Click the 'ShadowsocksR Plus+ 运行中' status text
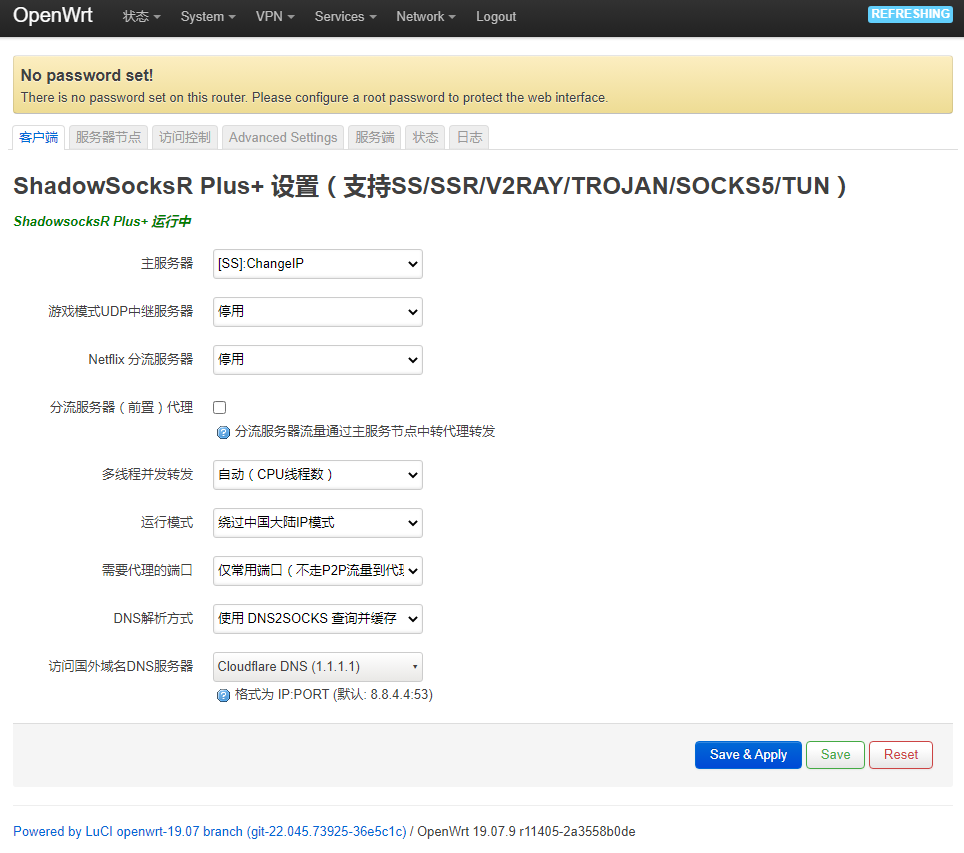Image resolution: width=964 pixels, height=853 pixels. pyautogui.click(x=102, y=221)
